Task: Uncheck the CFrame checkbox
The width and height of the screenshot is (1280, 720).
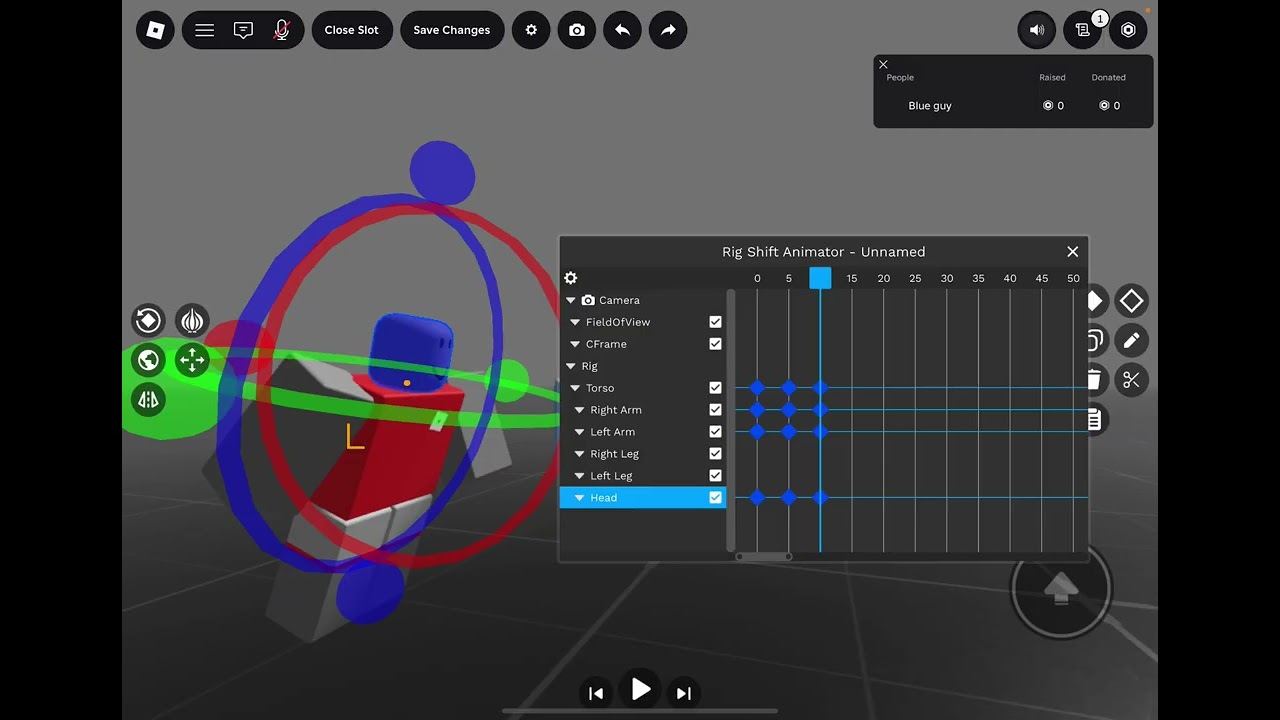Action: coord(715,344)
